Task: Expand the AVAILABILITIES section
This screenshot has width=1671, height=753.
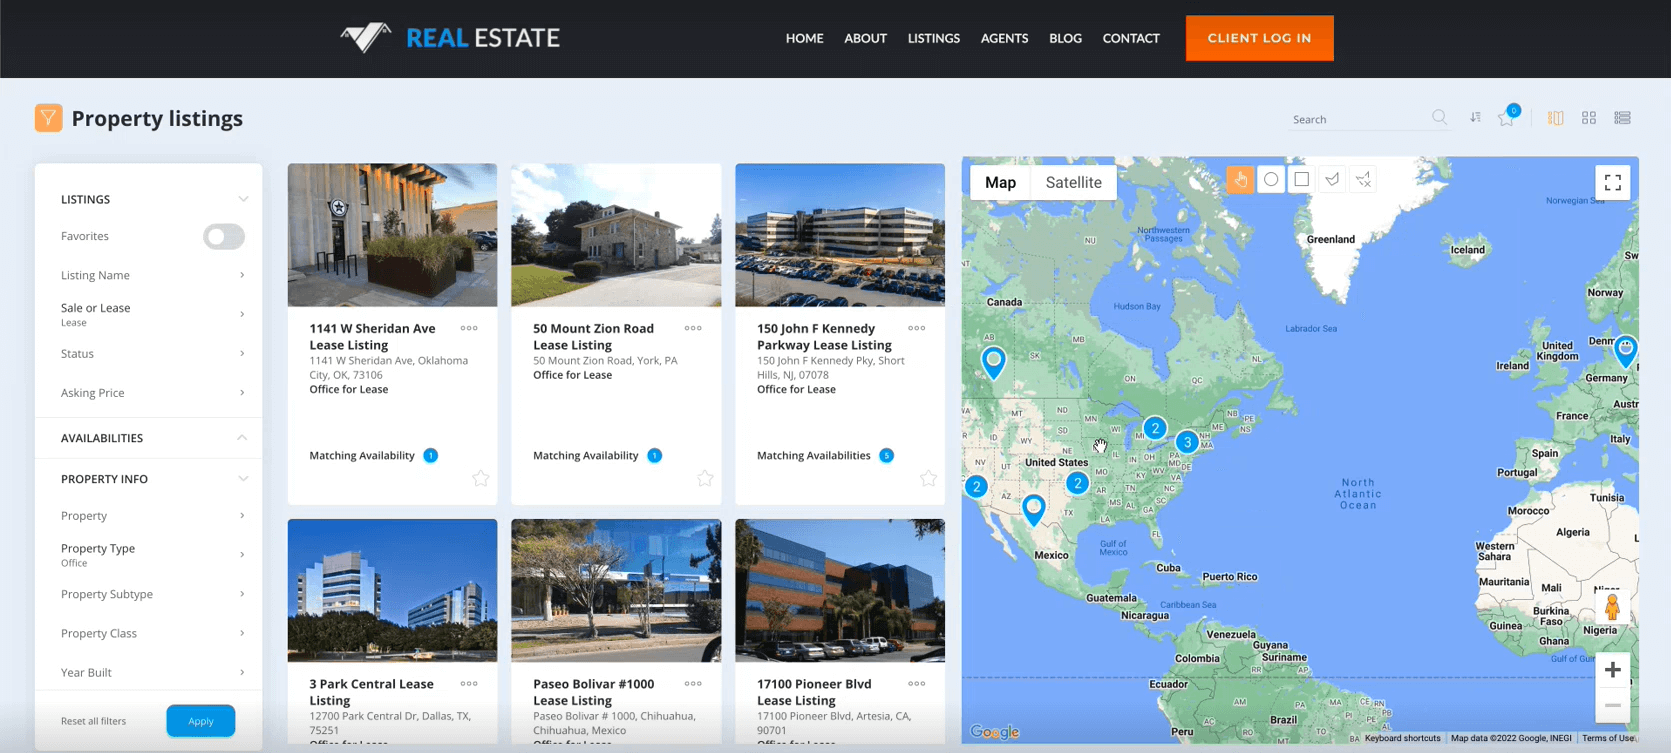Action: pyautogui.click(x=242, y=438)
